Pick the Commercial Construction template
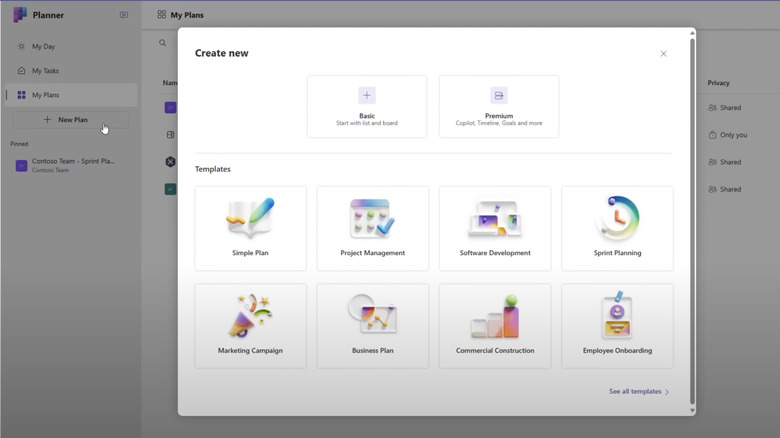Screen dimensions: 780x438 [x=495, y=326]
